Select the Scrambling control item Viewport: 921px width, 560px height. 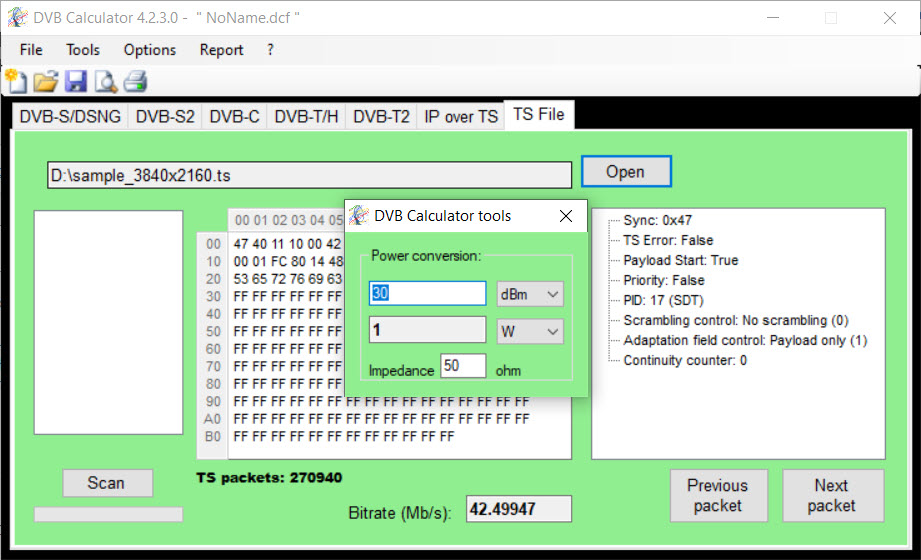736,320
